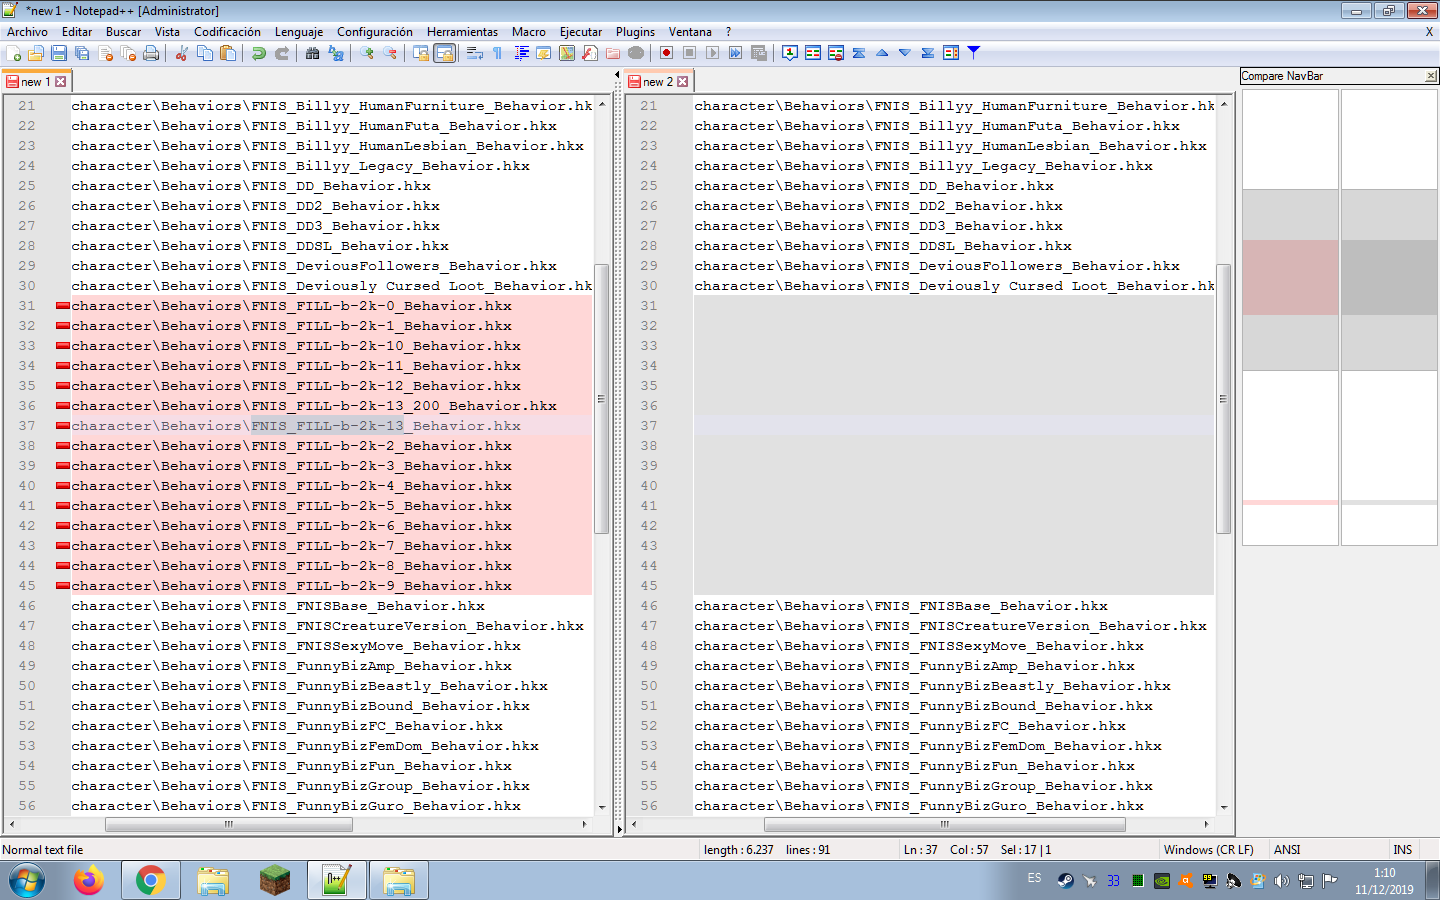The height and width of the screenshot is (900, 1440).
Task: Set first file to compare icon
Action: point(790,53)
